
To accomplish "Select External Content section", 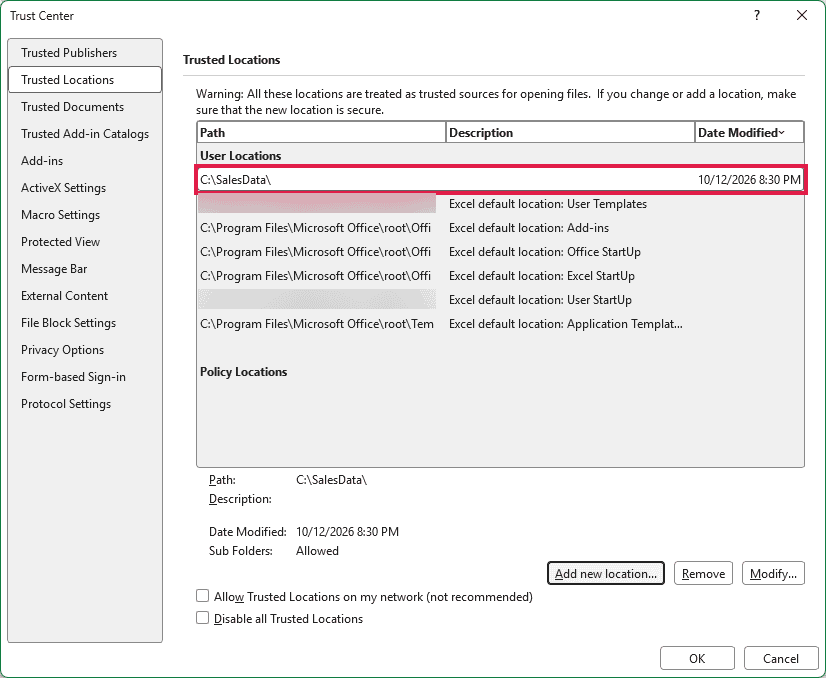I will click(85, 296).
